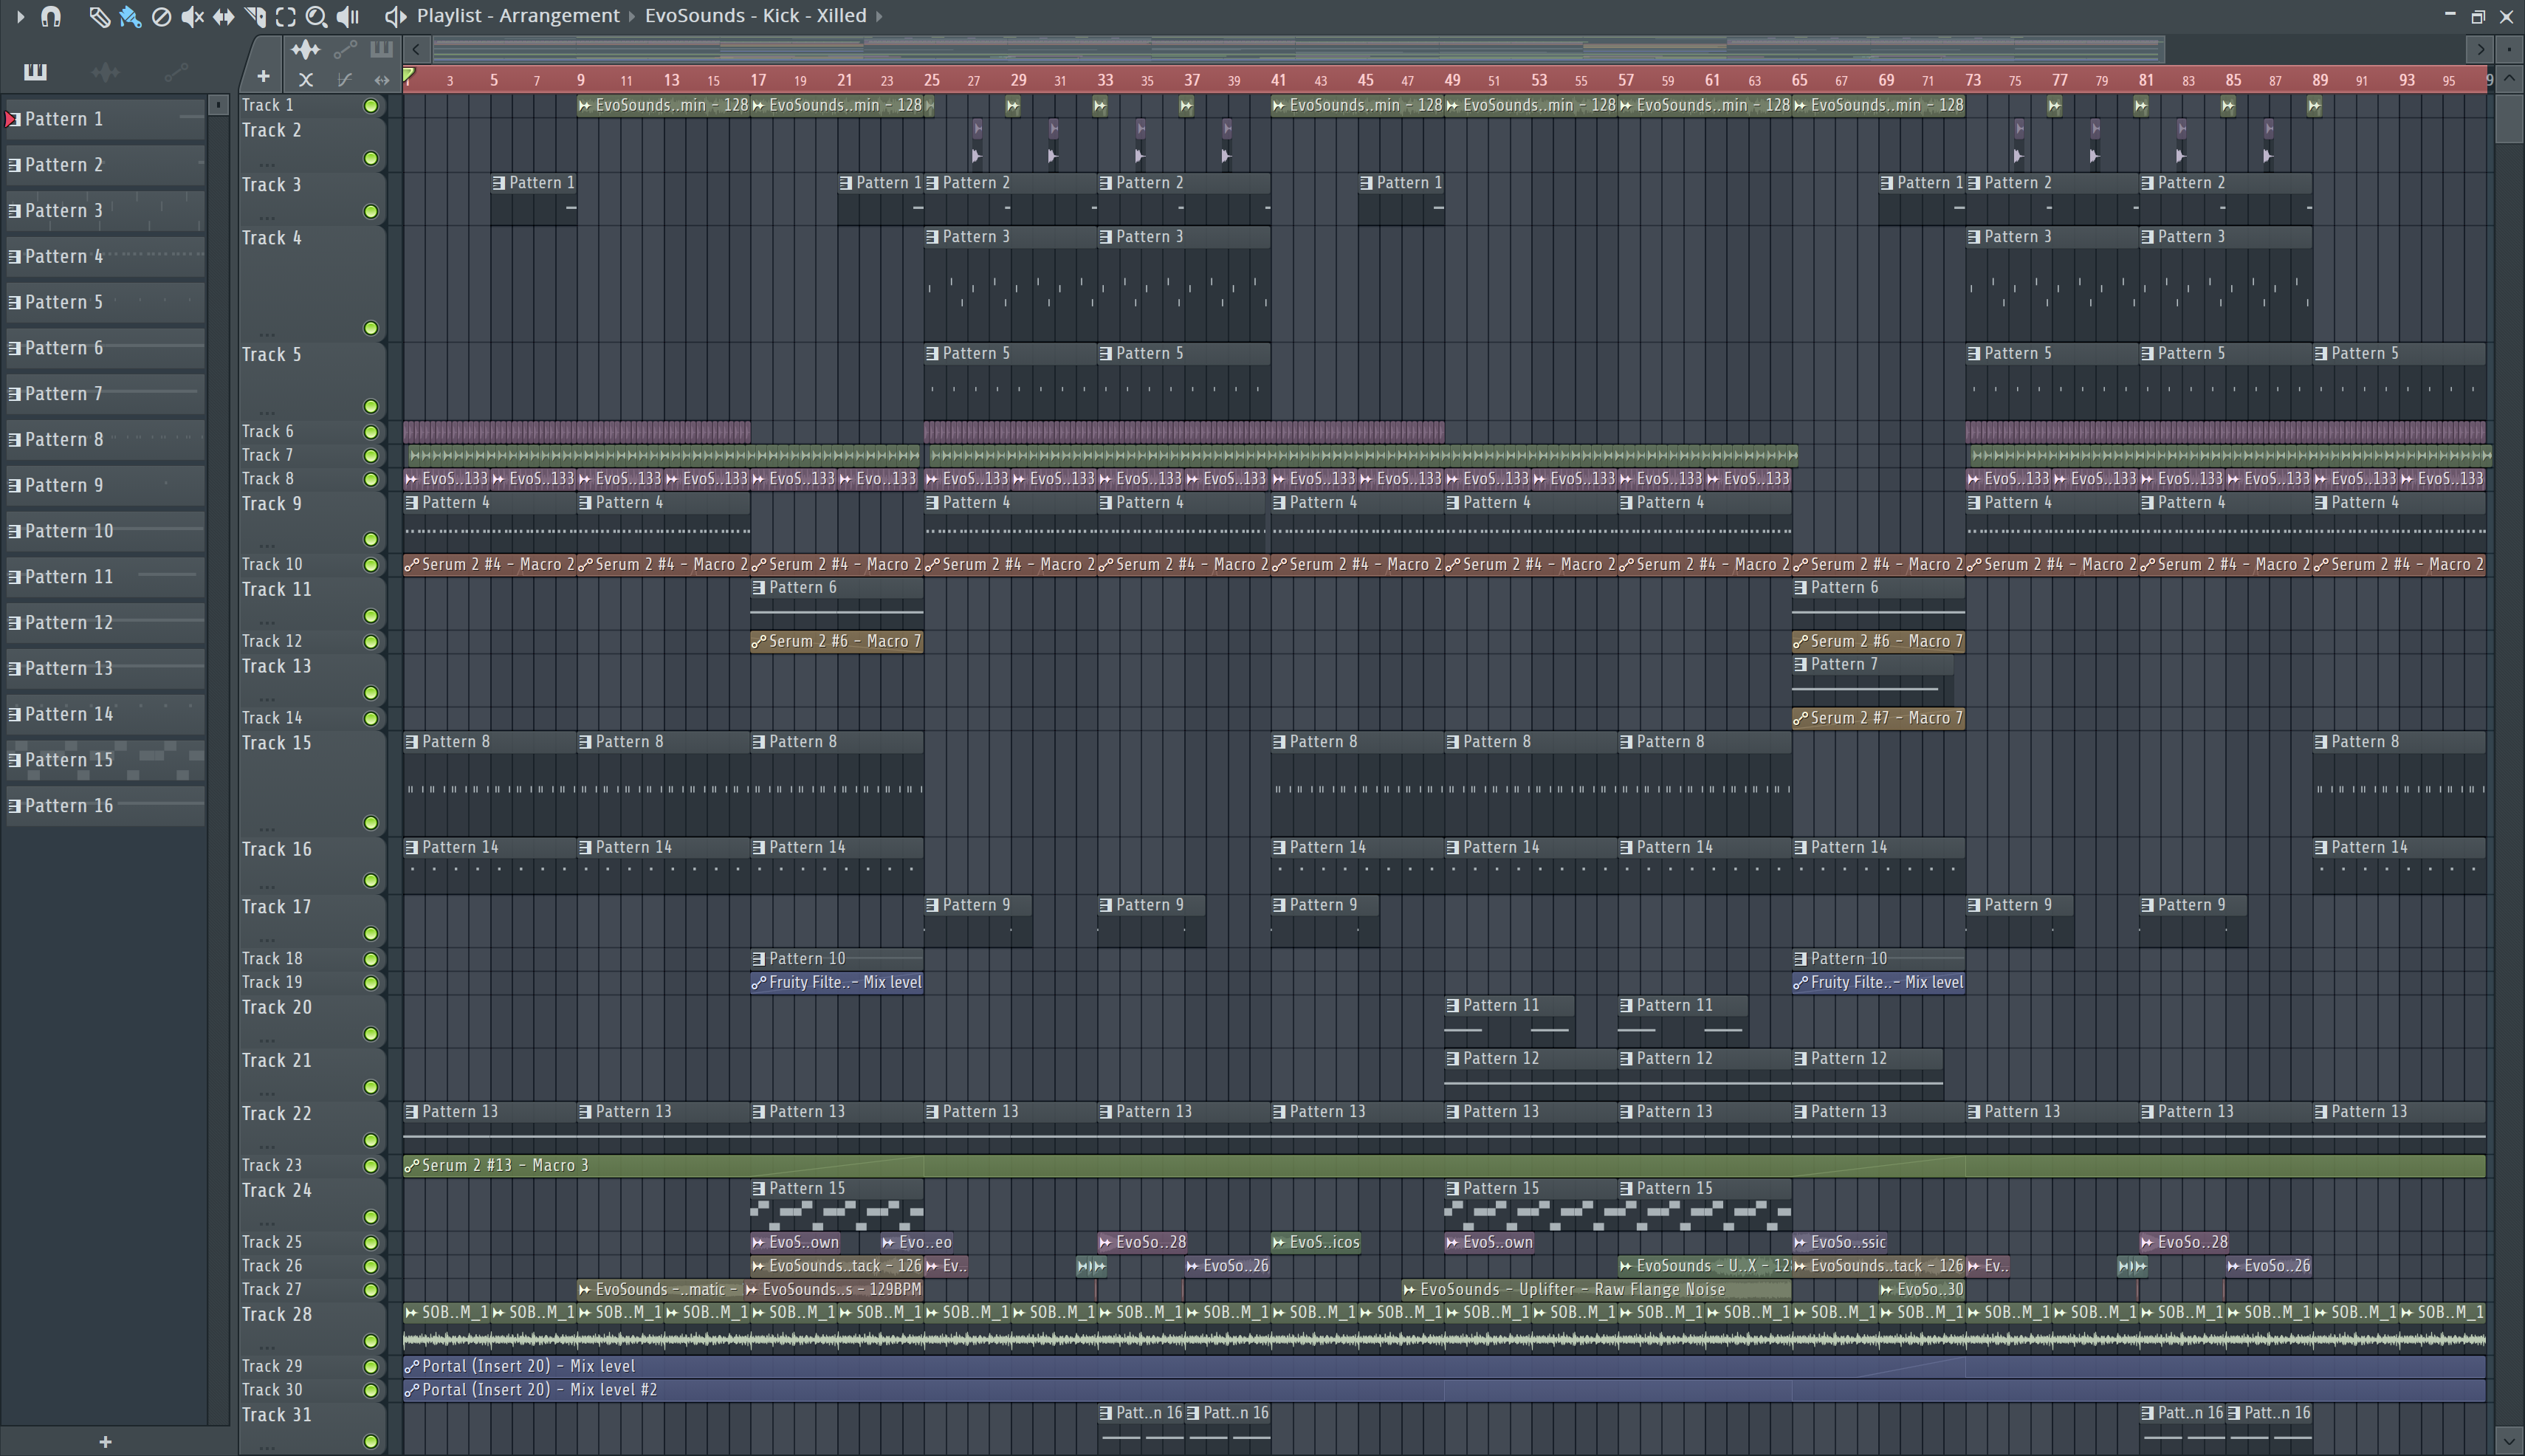Toggle mute LED for Track 7
2525x1456 pixels.
[371, 456]
